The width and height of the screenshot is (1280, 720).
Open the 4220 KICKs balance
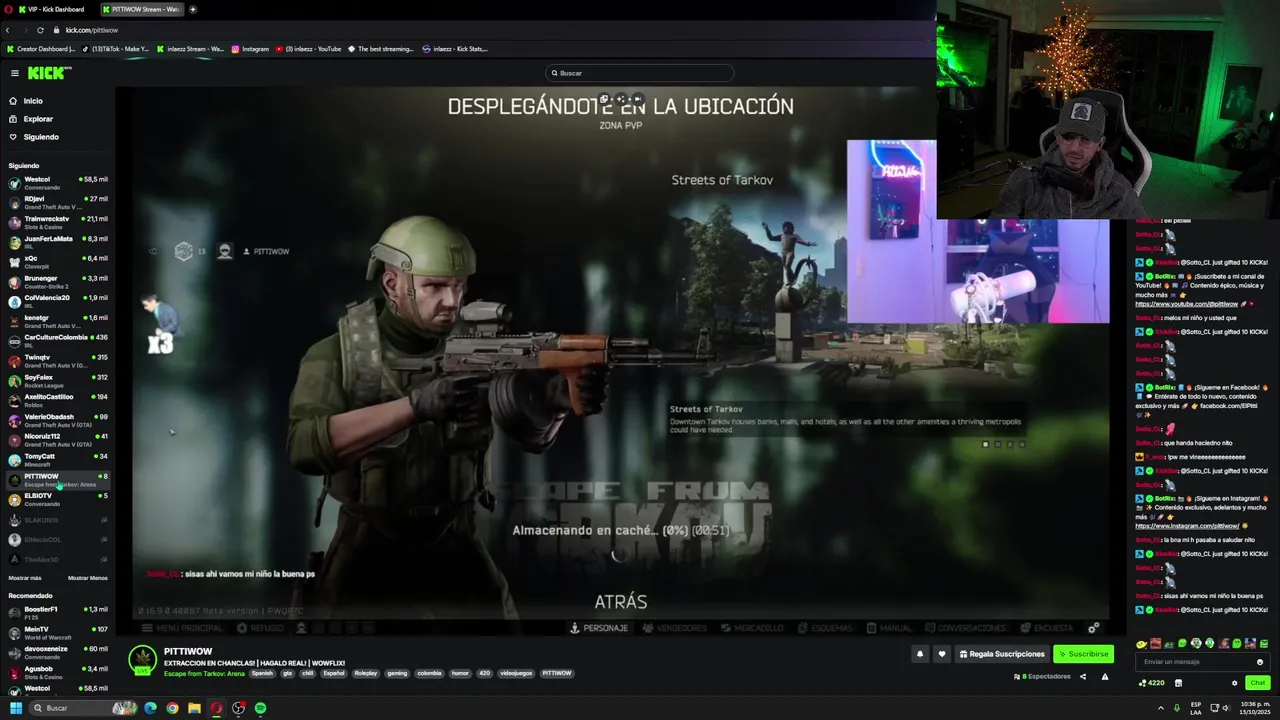click(x=1152, y=683)
